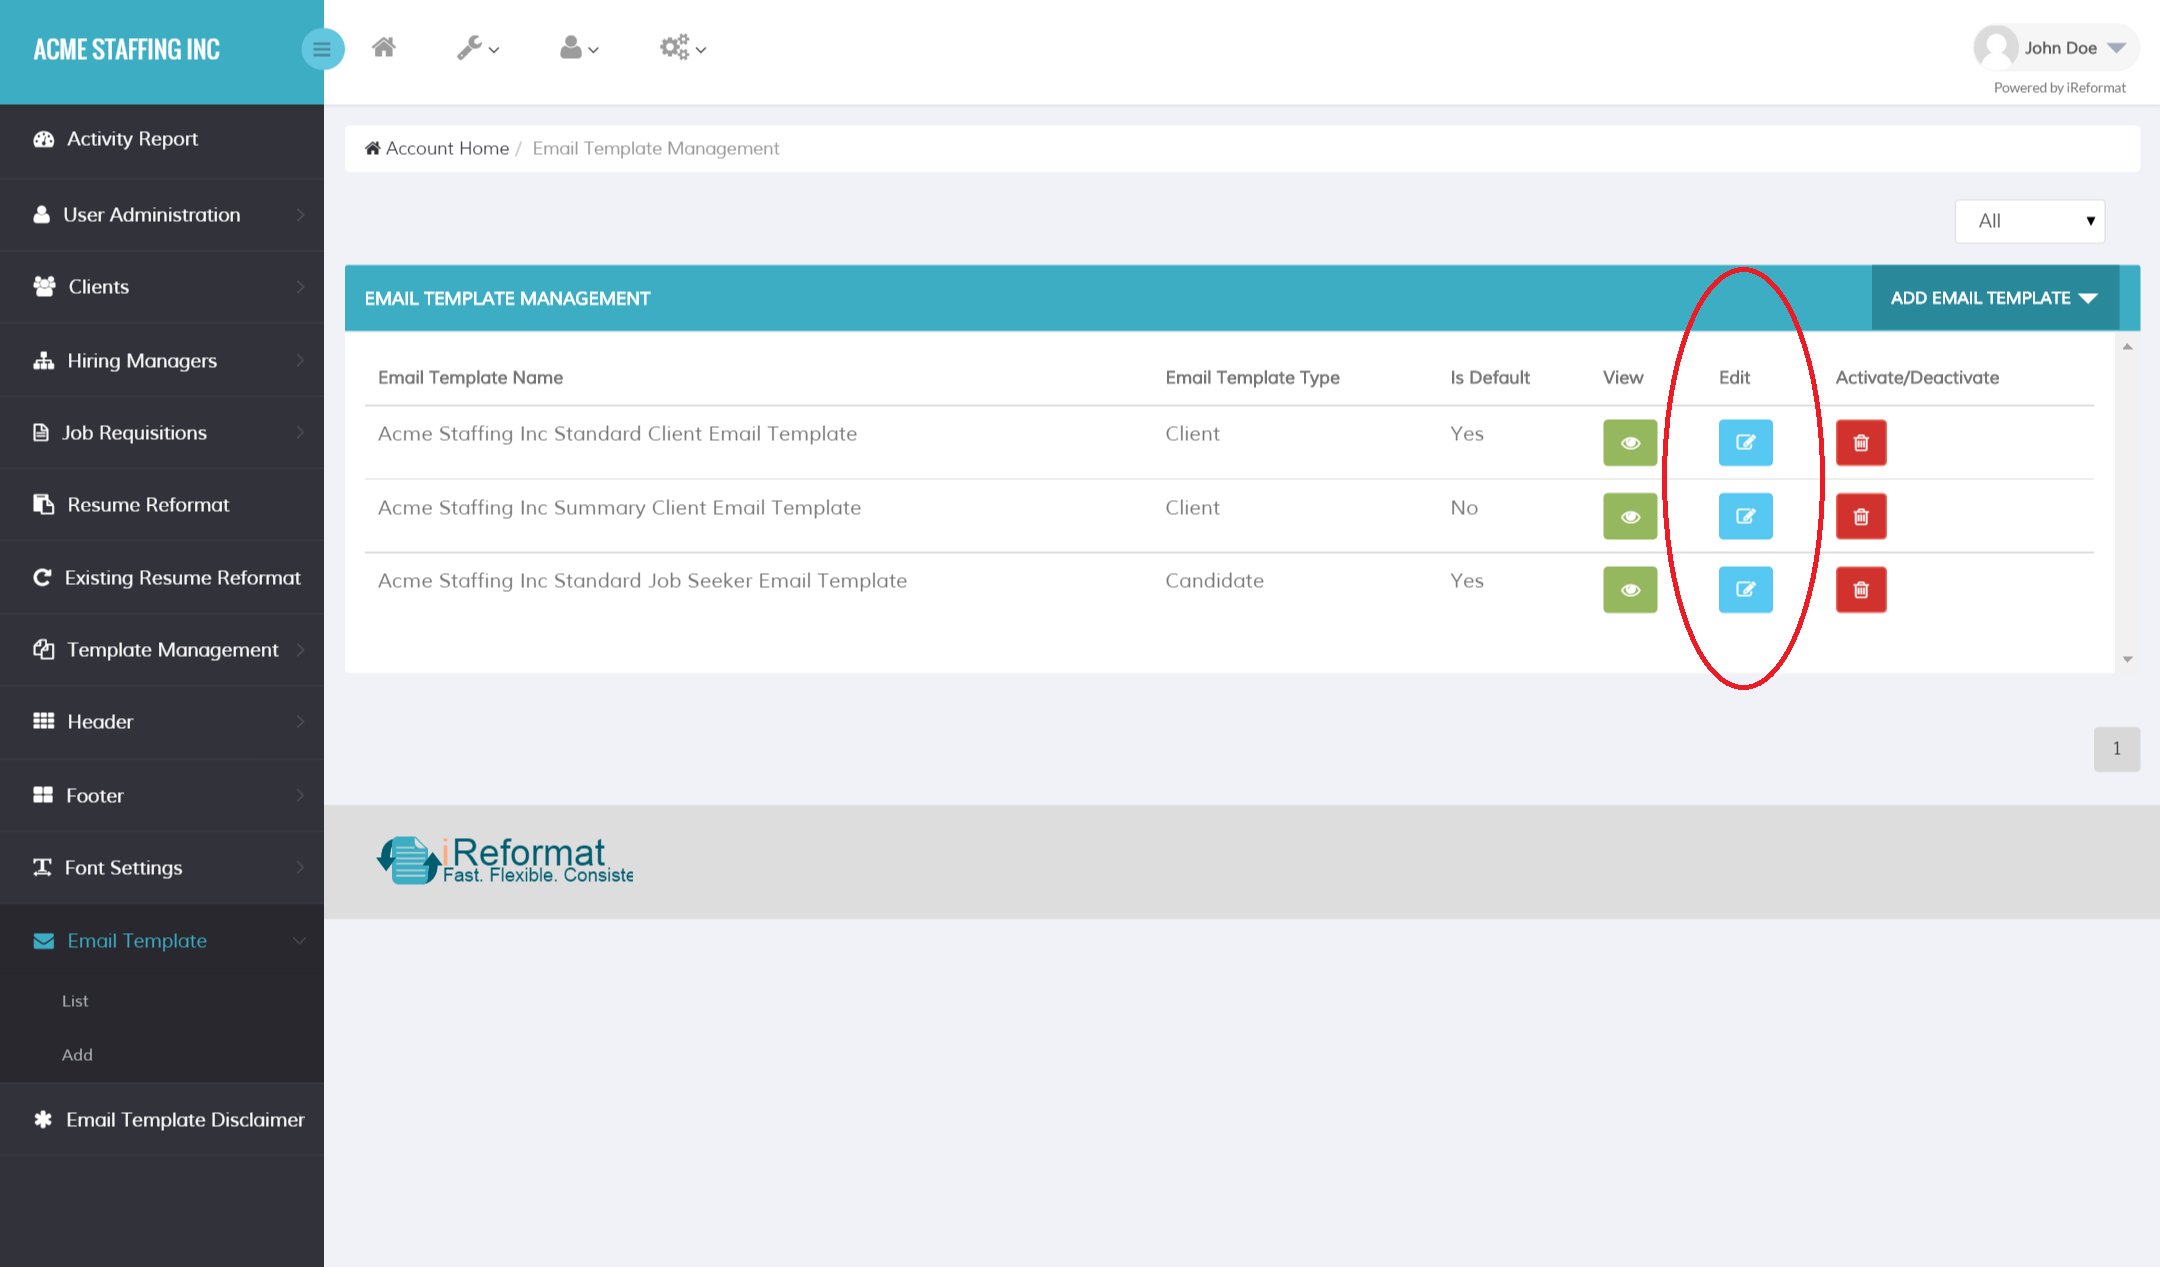Expand the ADD EMAIL TEMPLATE dropdown
The height and width of the screenshot is (1267, 2160).
1994,297
